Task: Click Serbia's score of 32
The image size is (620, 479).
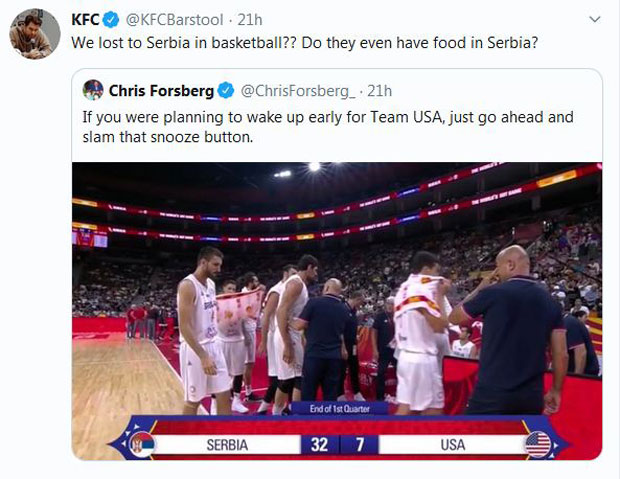Action: (318, 444)
